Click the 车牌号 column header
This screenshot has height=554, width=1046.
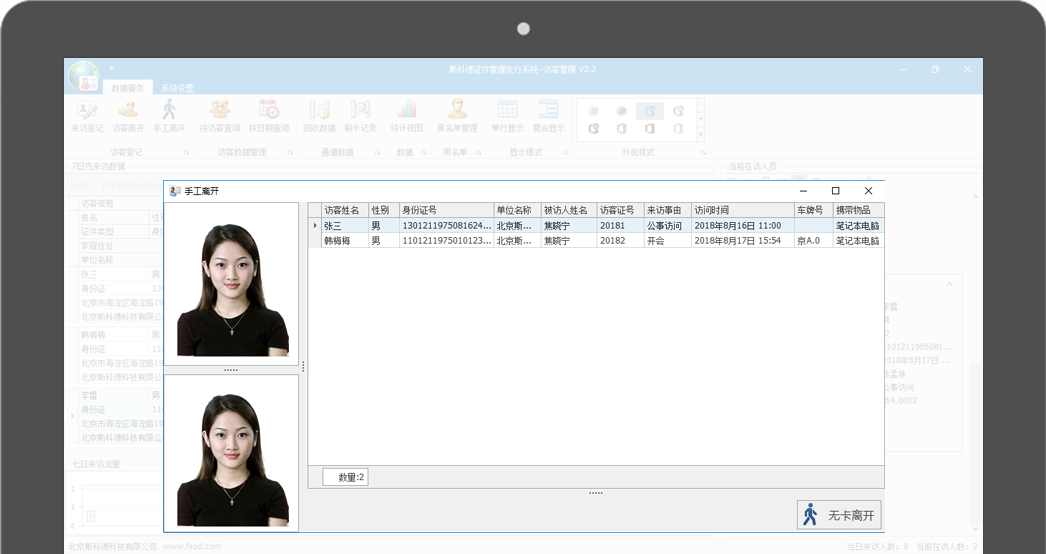pos(813,210)
